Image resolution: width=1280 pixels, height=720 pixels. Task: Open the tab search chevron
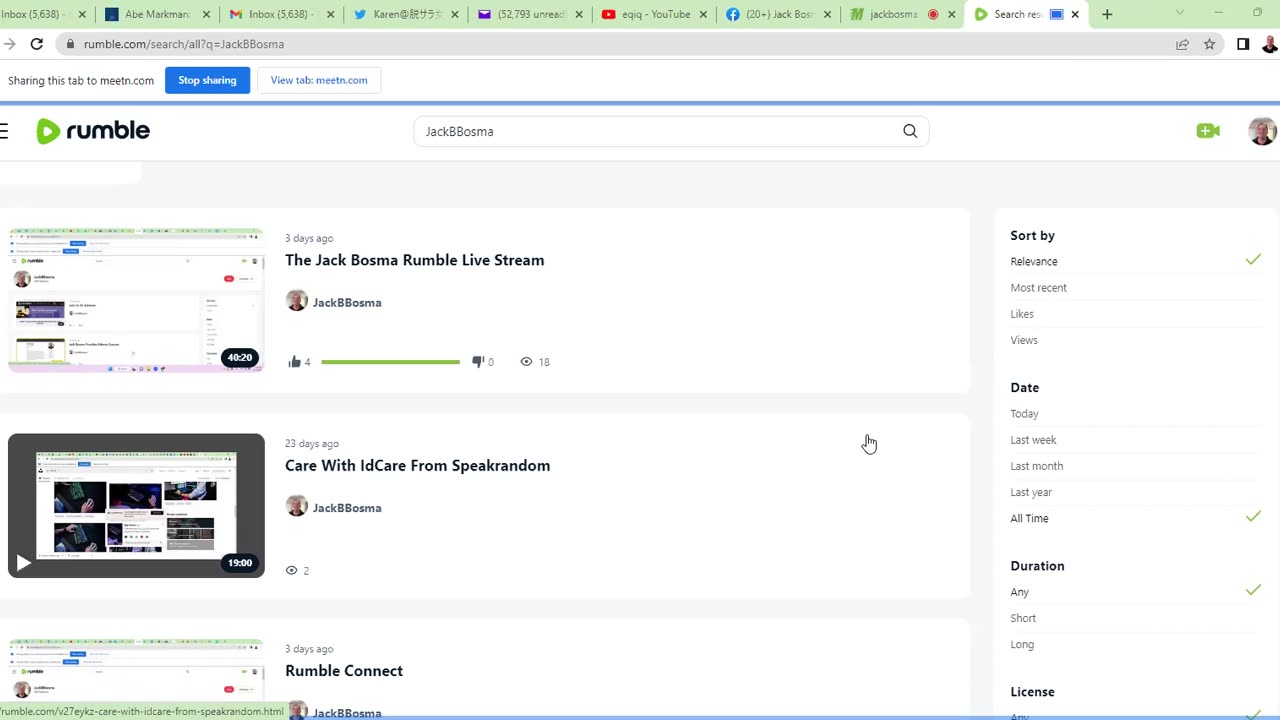[1179, 13]
